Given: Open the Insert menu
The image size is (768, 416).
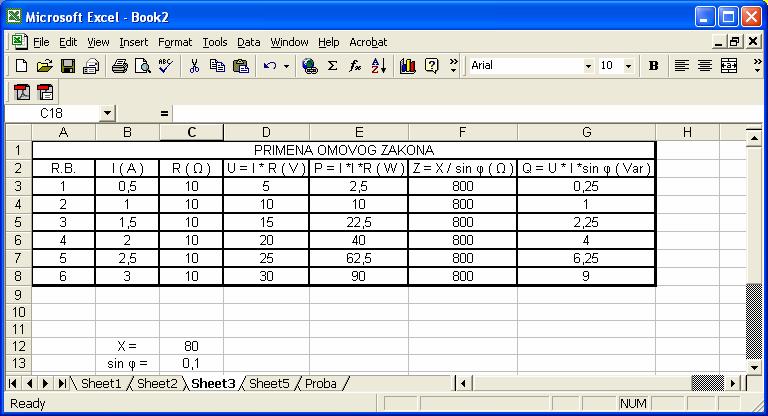Looking at the screenshot, I should point(133,42).
